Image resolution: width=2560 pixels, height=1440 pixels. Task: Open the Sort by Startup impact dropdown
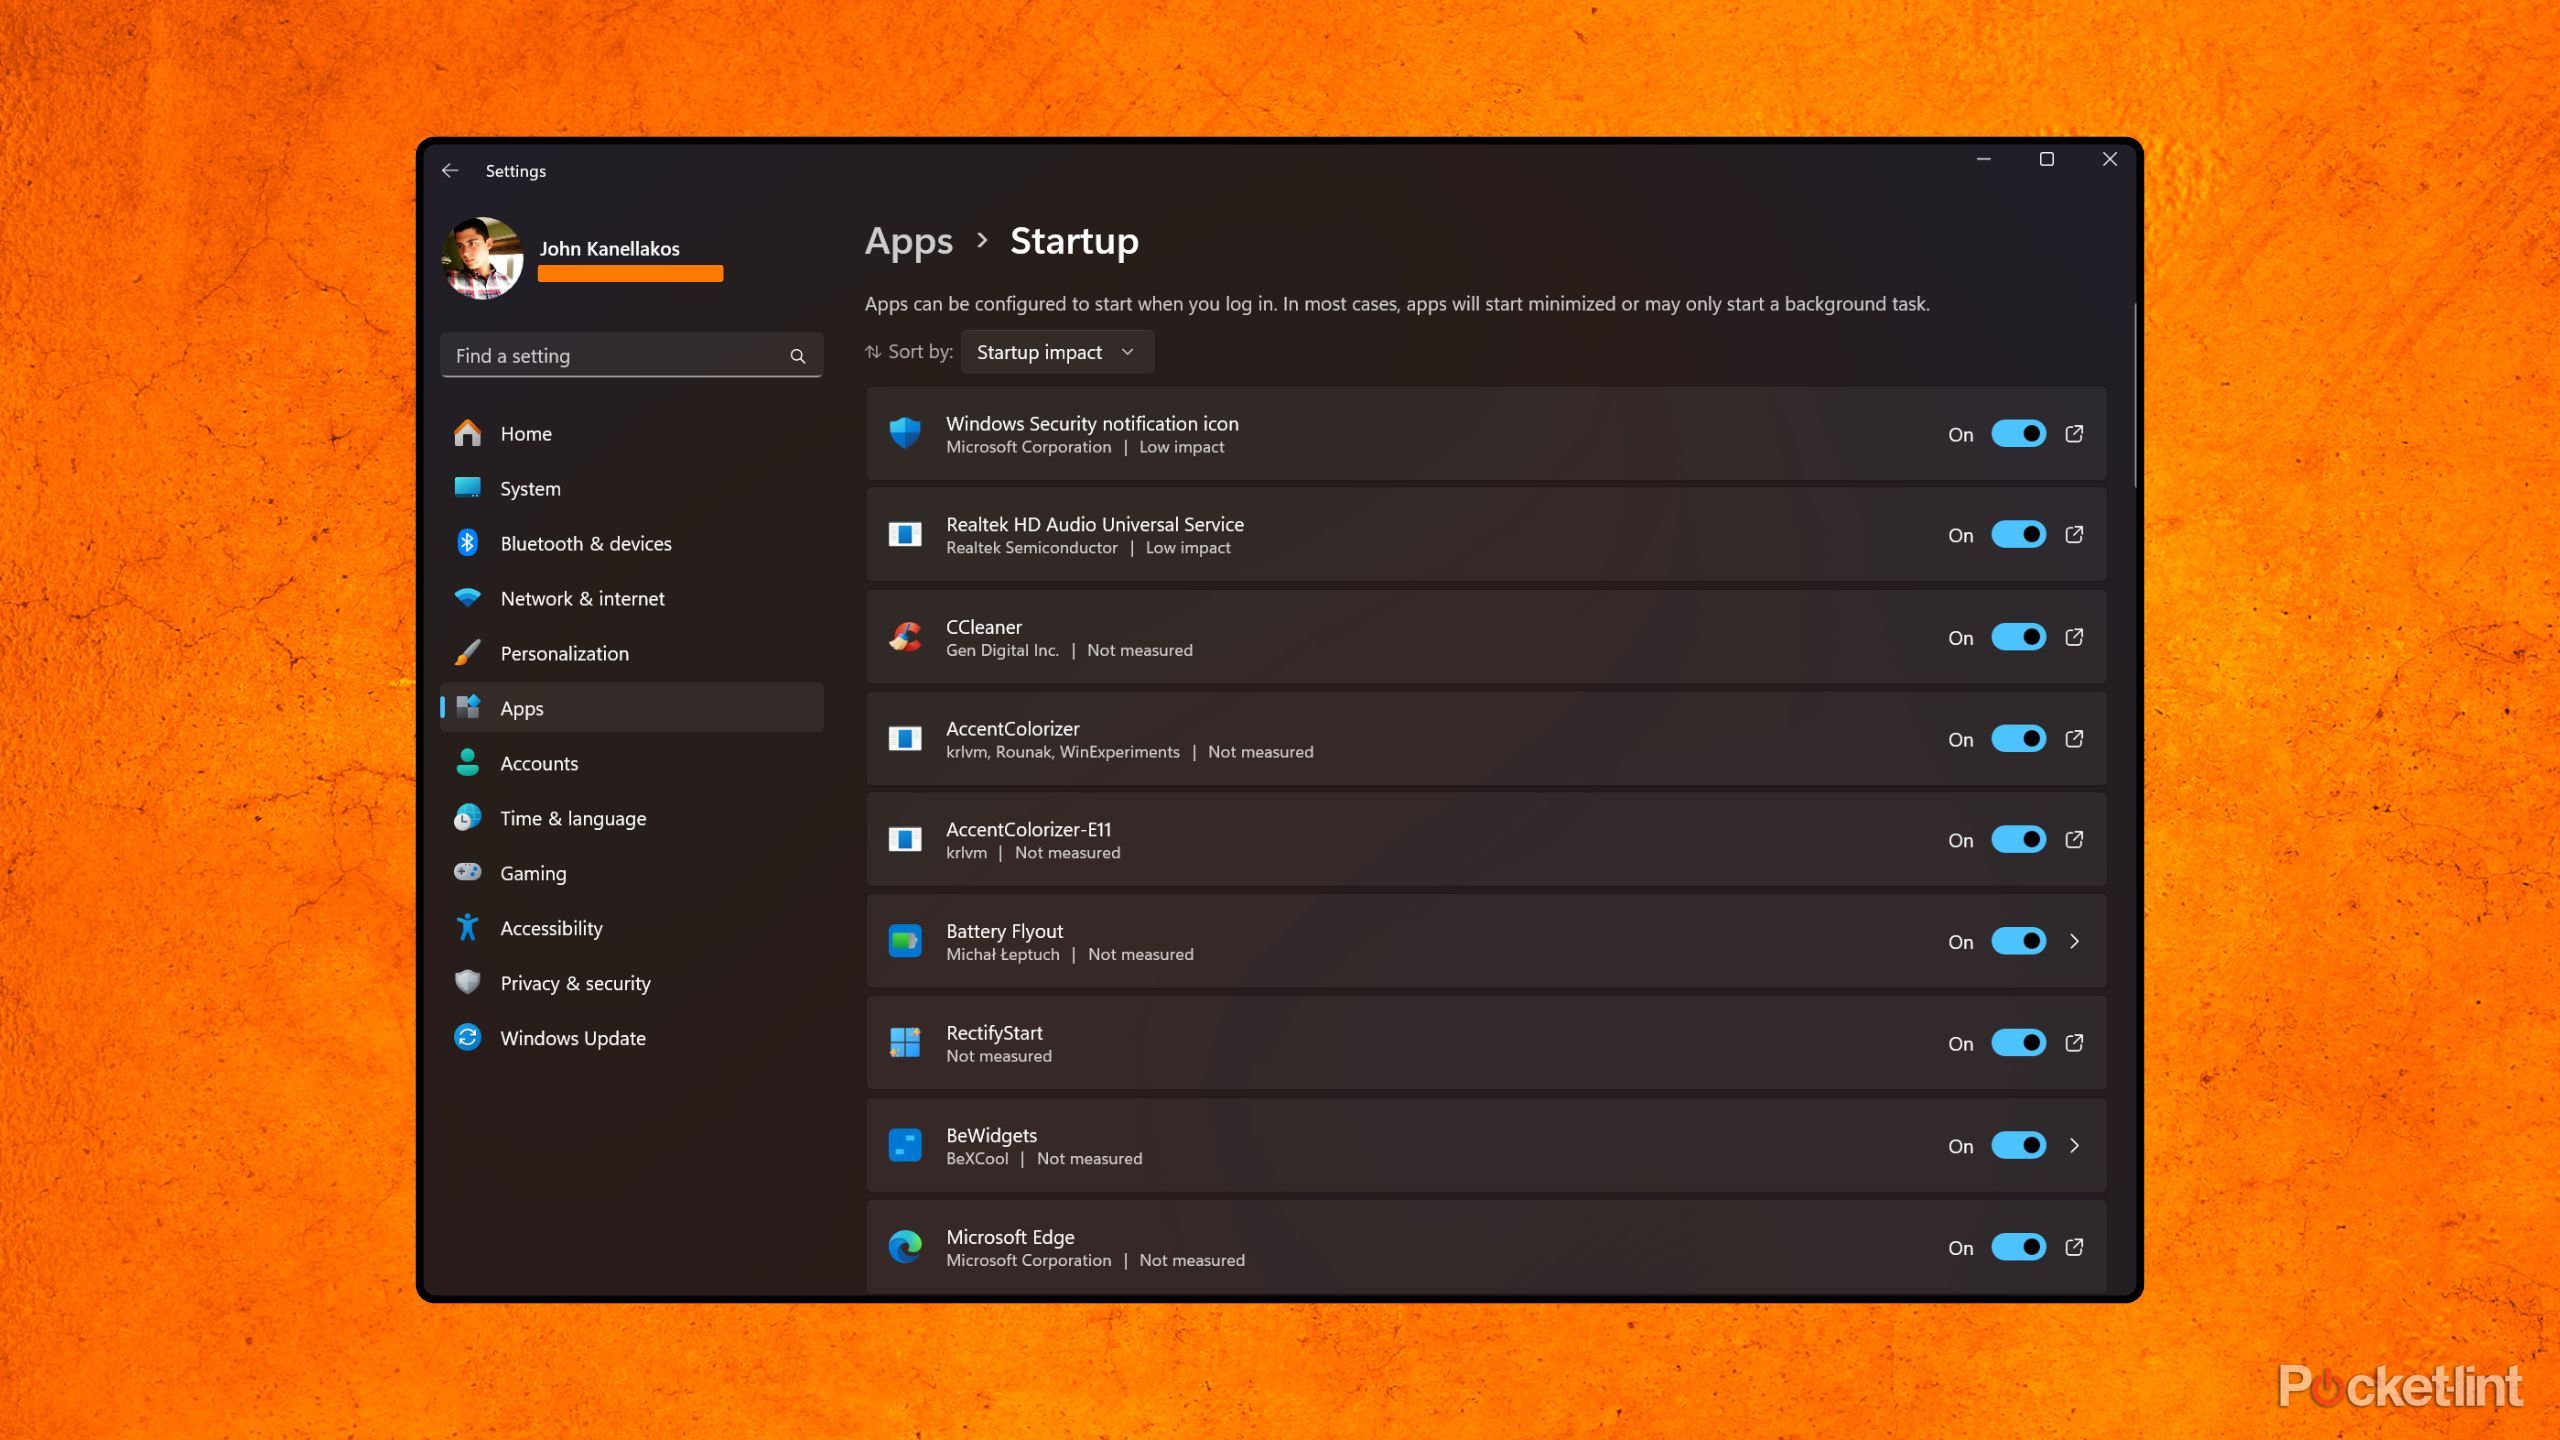pyautogui.click(x=1056, y=352)
